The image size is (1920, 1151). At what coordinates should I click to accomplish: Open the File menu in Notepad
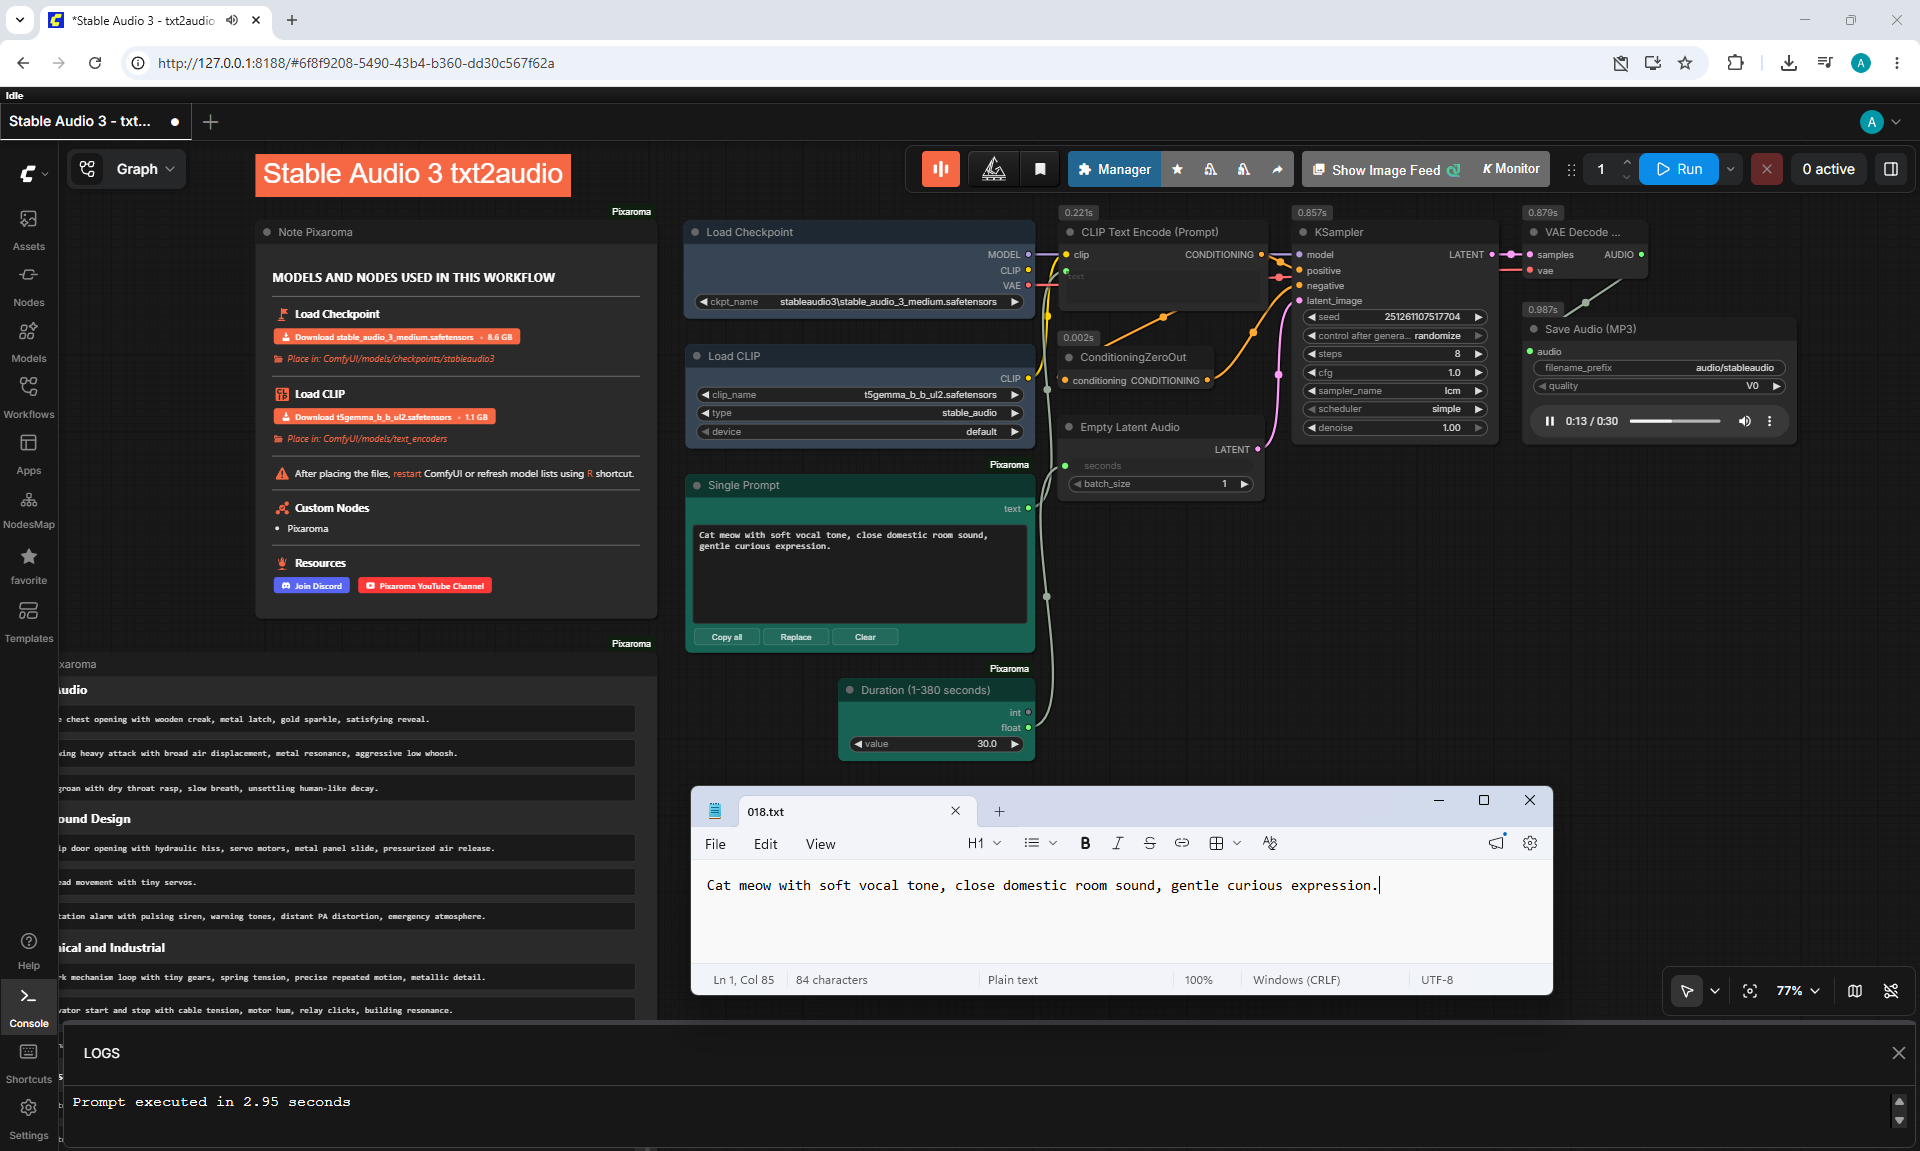tap(715, 844)
